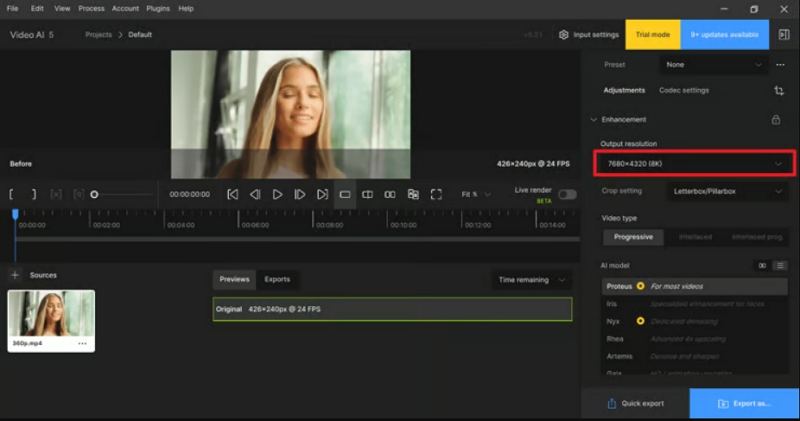Switch to the Codec settings tab

pyautogui.click(x=684, y=90)
